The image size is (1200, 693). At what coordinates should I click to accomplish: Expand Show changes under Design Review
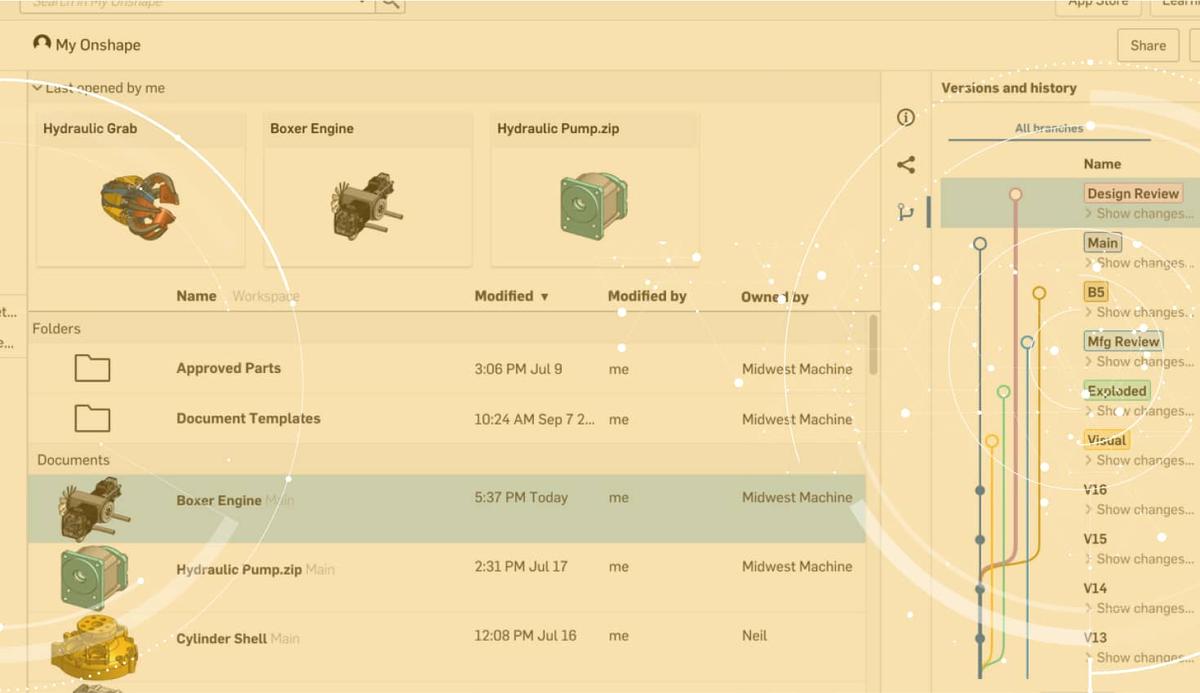(1138, 213)
